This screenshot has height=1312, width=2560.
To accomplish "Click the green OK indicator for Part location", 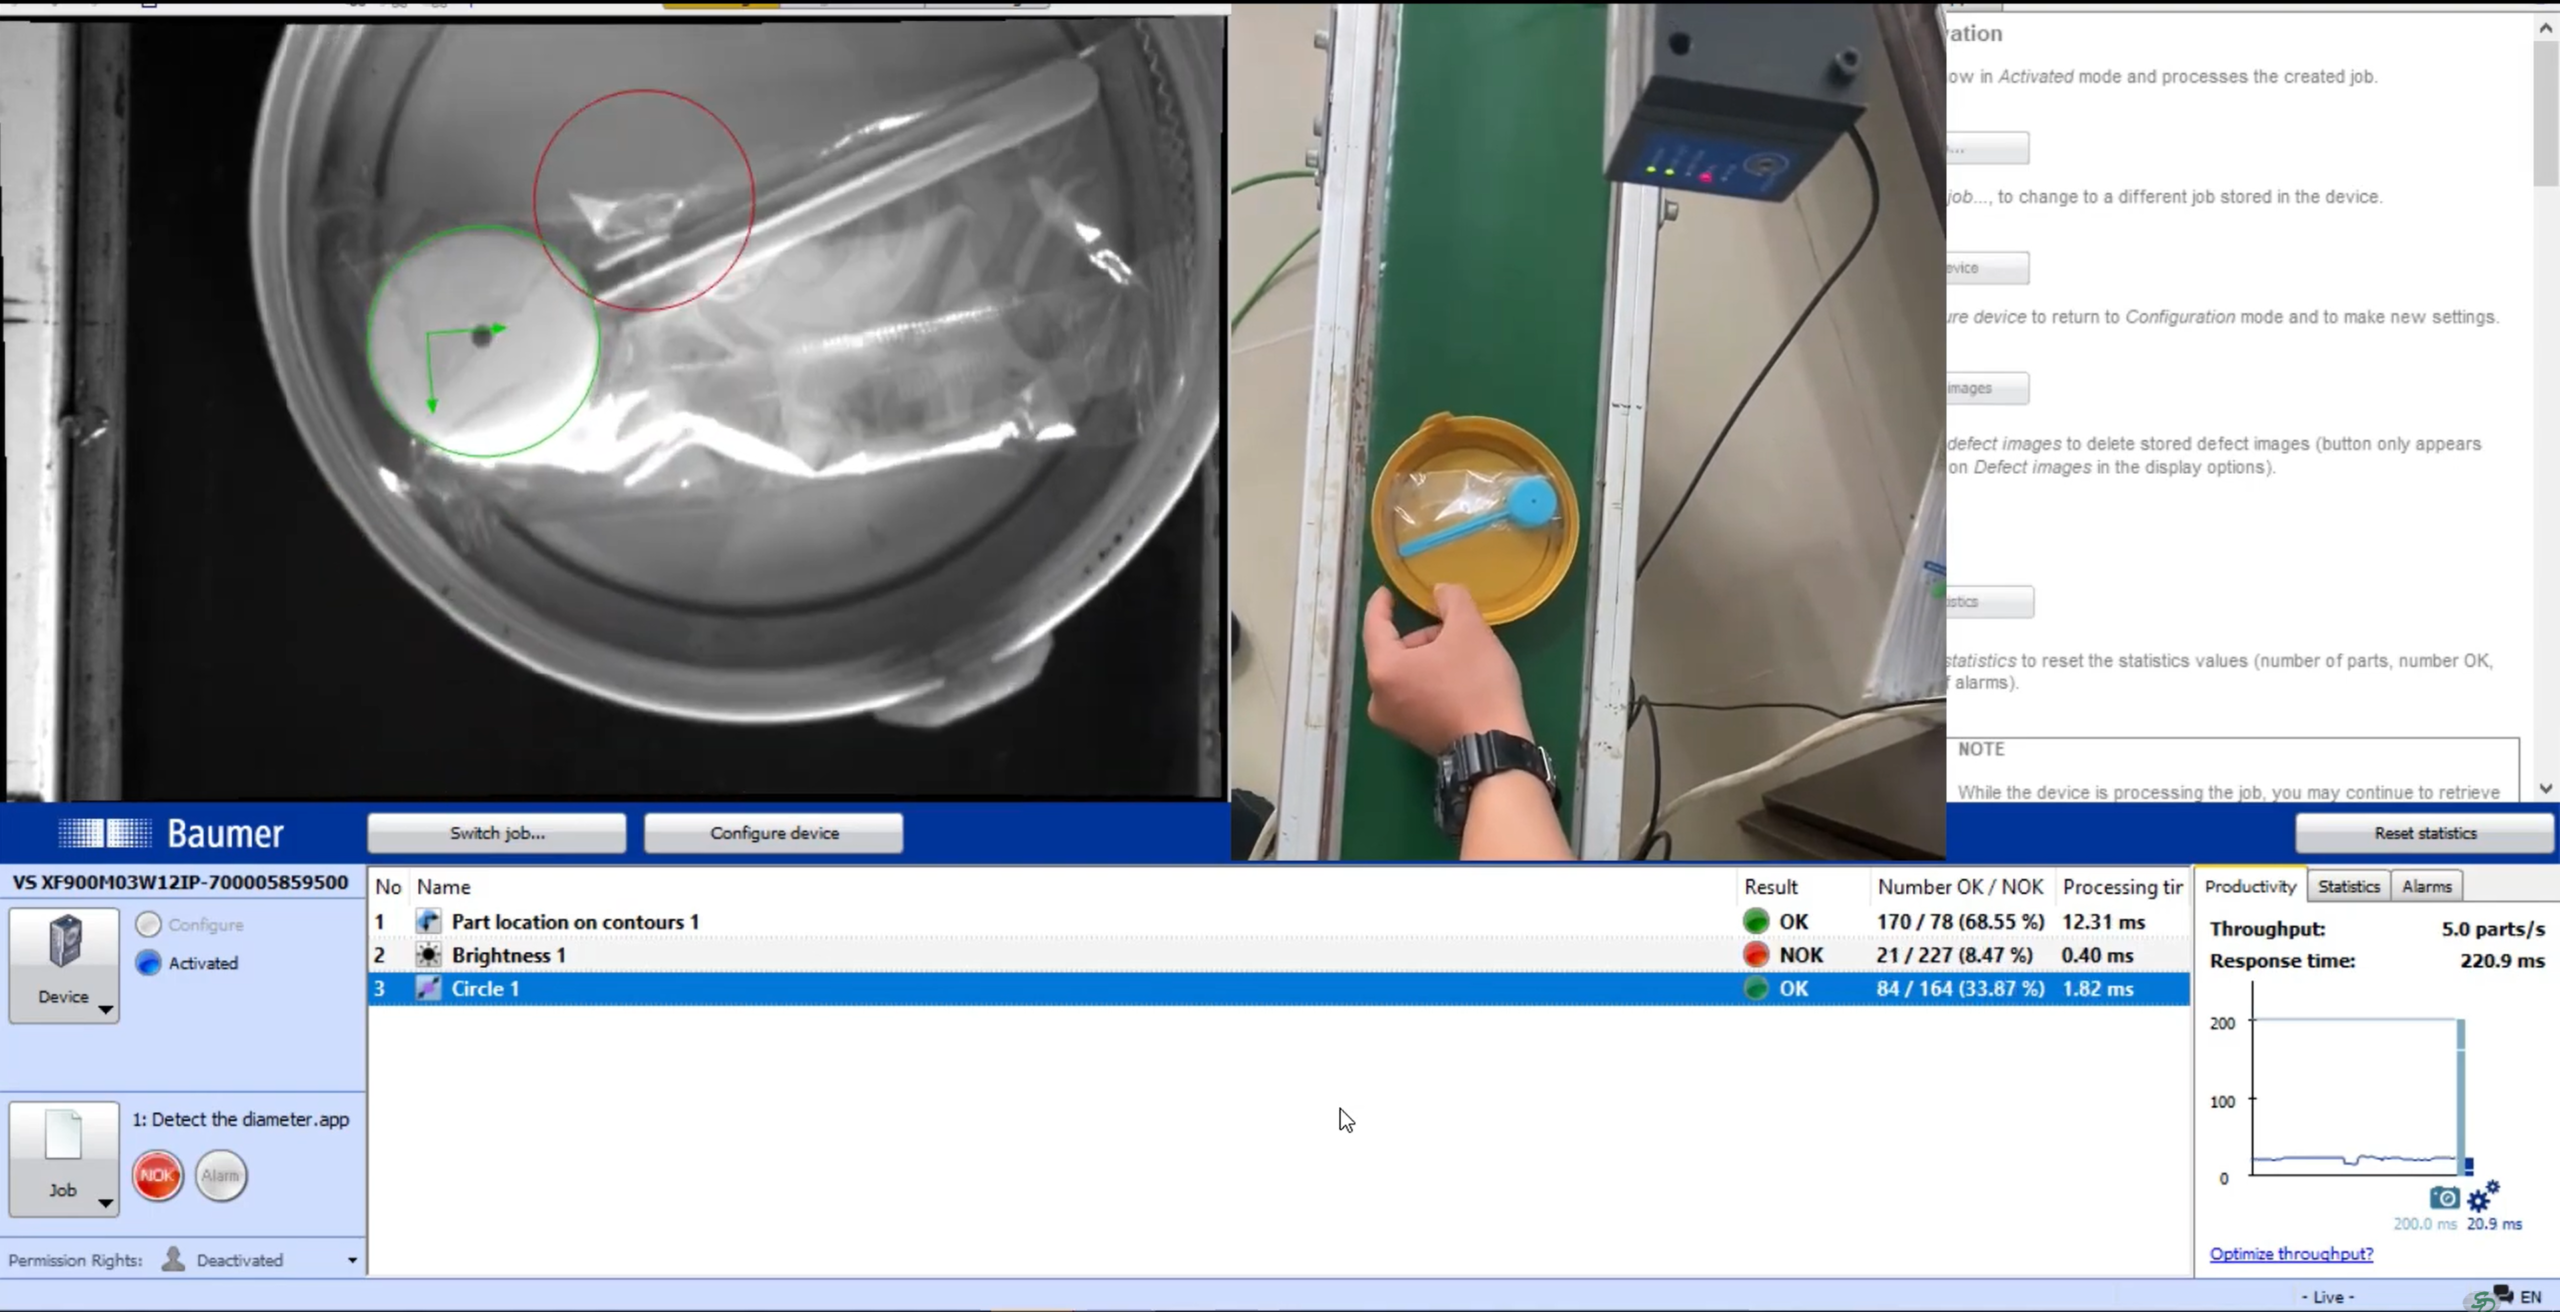I will point(1755,921).
